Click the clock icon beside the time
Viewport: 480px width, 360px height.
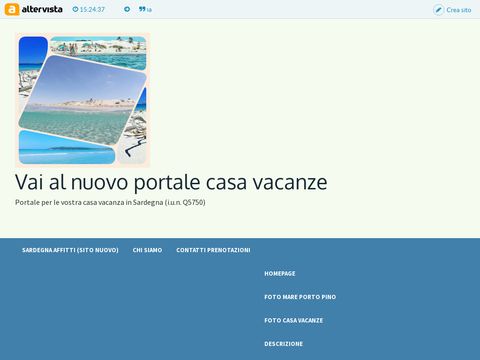click(75, 9)
